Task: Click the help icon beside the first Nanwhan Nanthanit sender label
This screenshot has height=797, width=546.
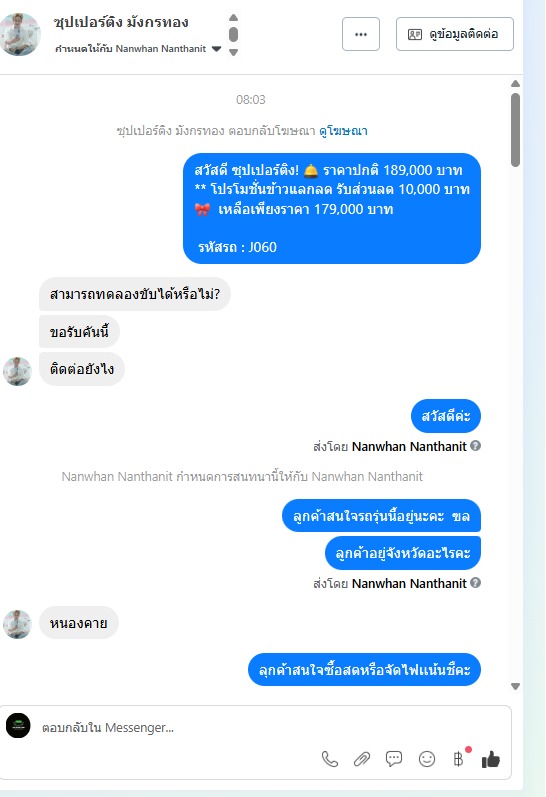Action: (x=475, y=446)
